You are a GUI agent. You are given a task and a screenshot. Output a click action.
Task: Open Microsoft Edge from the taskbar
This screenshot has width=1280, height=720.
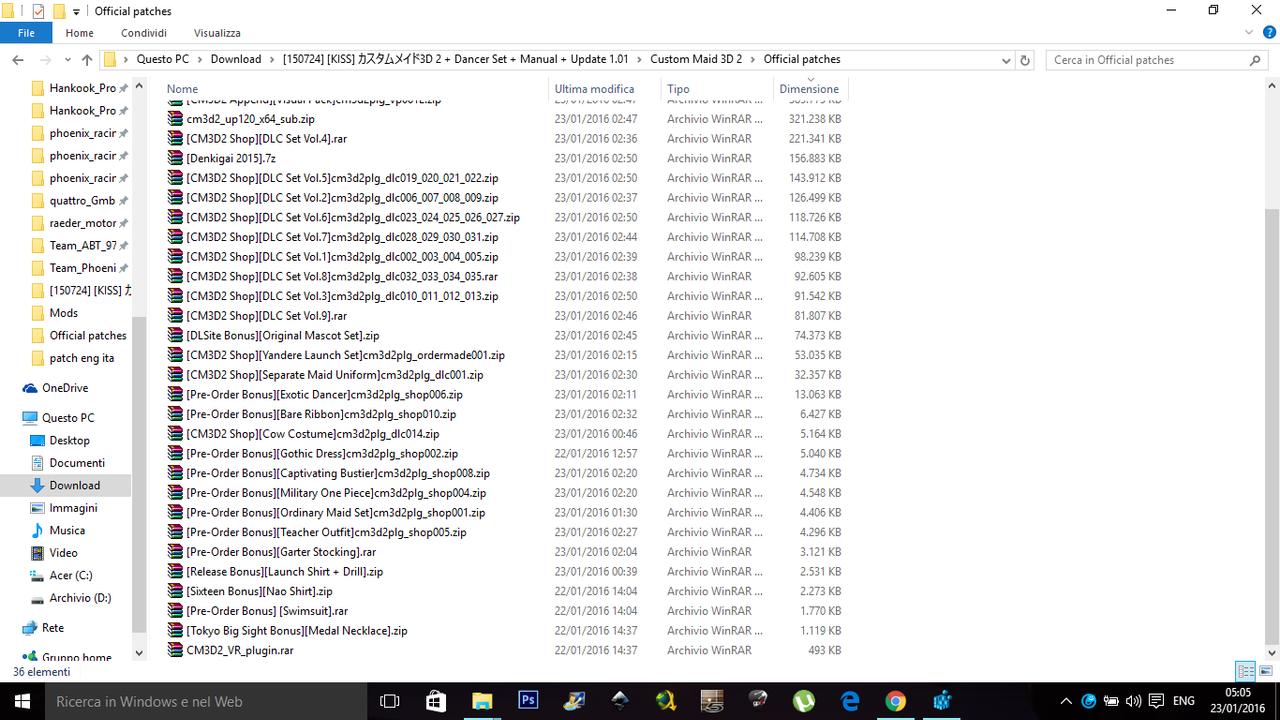[849, 701]
